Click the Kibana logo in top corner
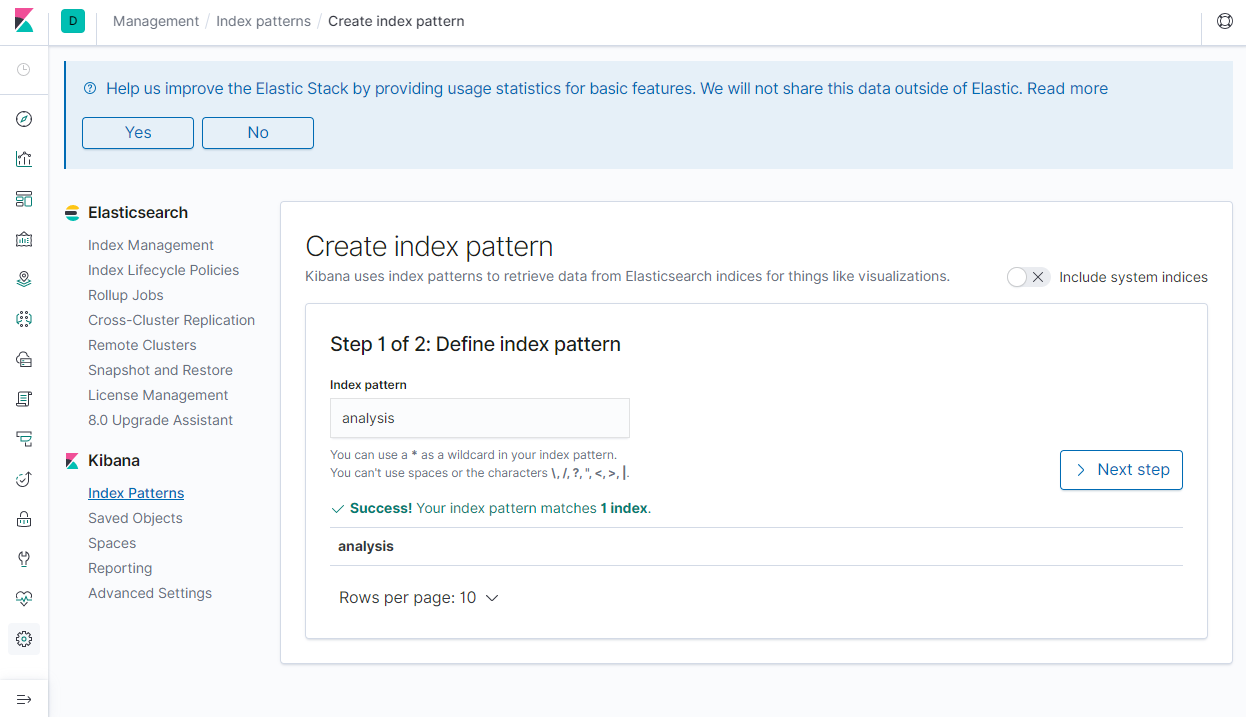This screenshot has width=1246, height=717. [24, 21]
